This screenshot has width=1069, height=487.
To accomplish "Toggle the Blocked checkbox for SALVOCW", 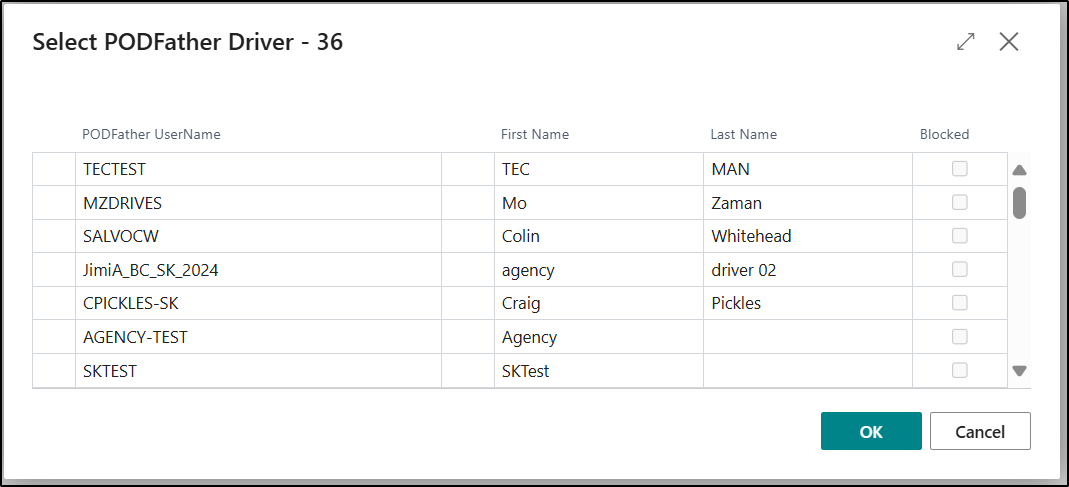I will pyautogui.click(x=959, y=235).
